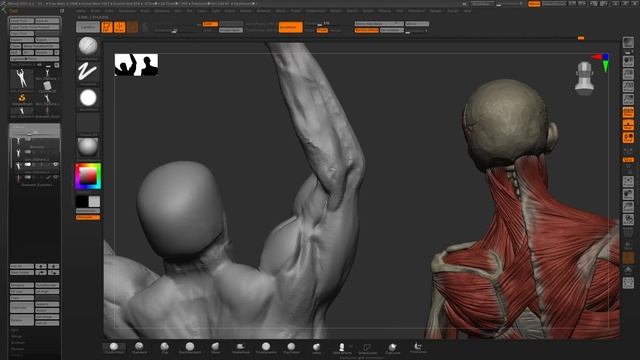
Task: Click Save As button in Tool palette
Action: [47, 20]
